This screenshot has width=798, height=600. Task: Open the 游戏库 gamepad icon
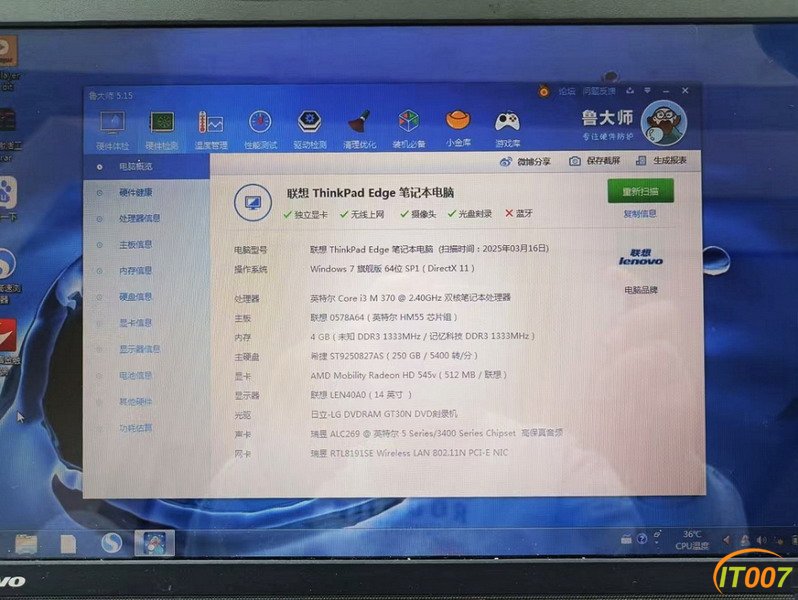pos(507,128)
